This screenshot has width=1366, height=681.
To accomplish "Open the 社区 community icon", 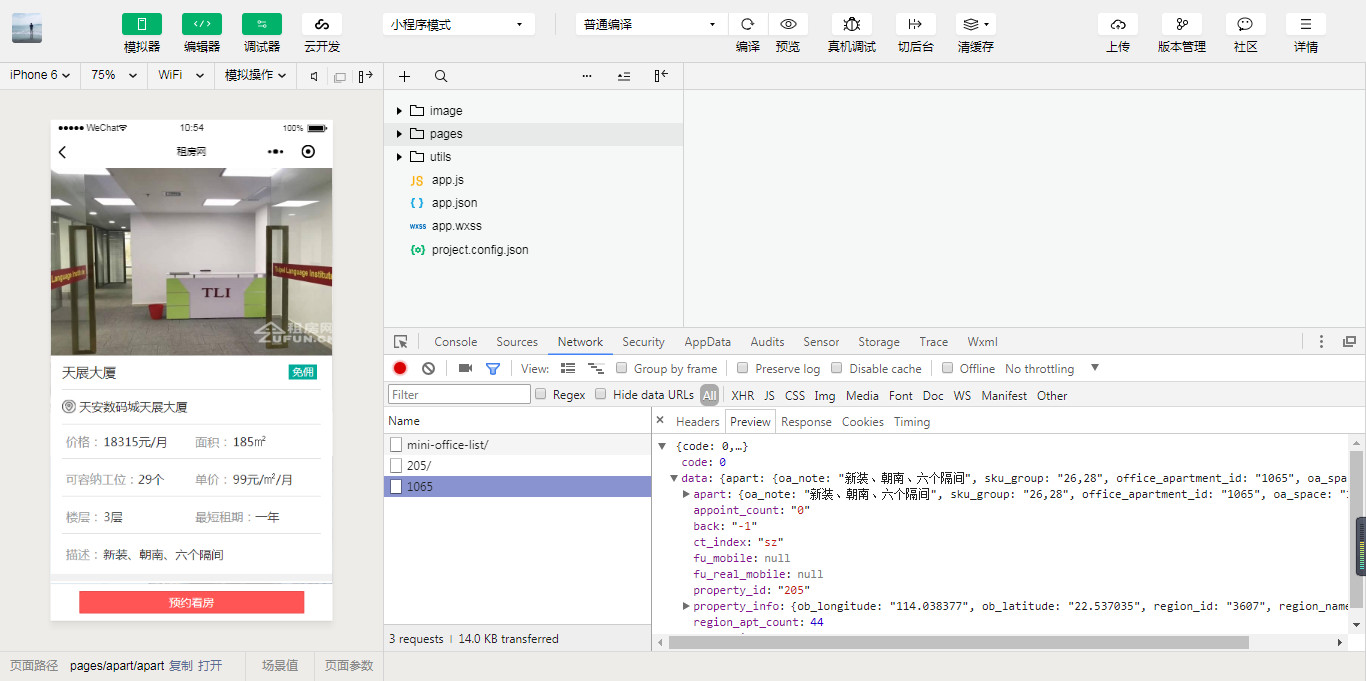I will point(1246,24).
